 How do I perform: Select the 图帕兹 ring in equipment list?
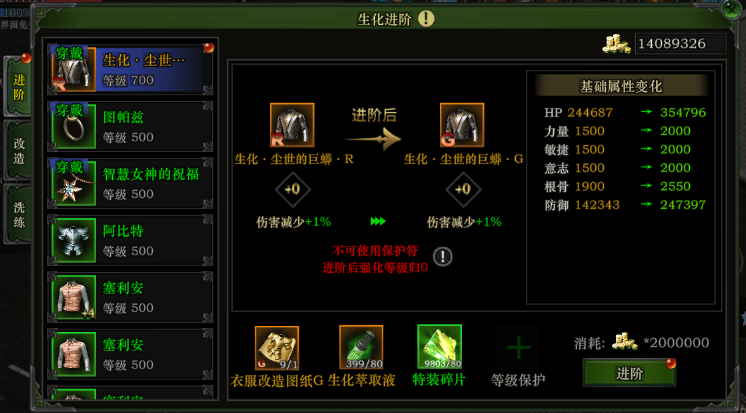[130, 127]
